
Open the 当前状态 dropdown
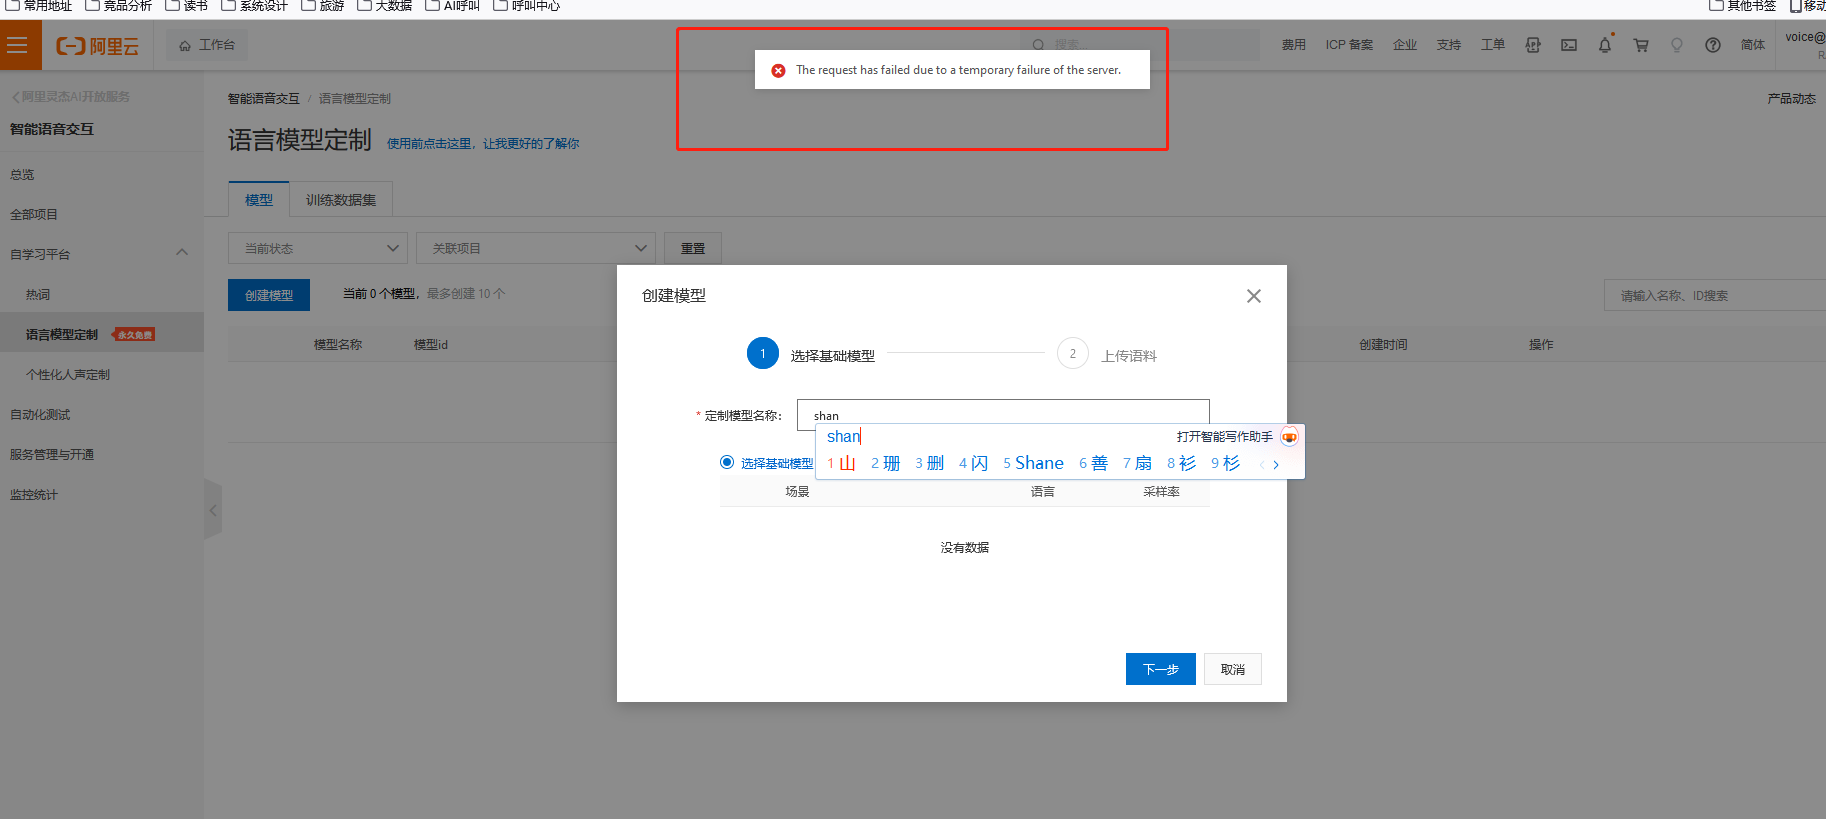coord(318,248)
